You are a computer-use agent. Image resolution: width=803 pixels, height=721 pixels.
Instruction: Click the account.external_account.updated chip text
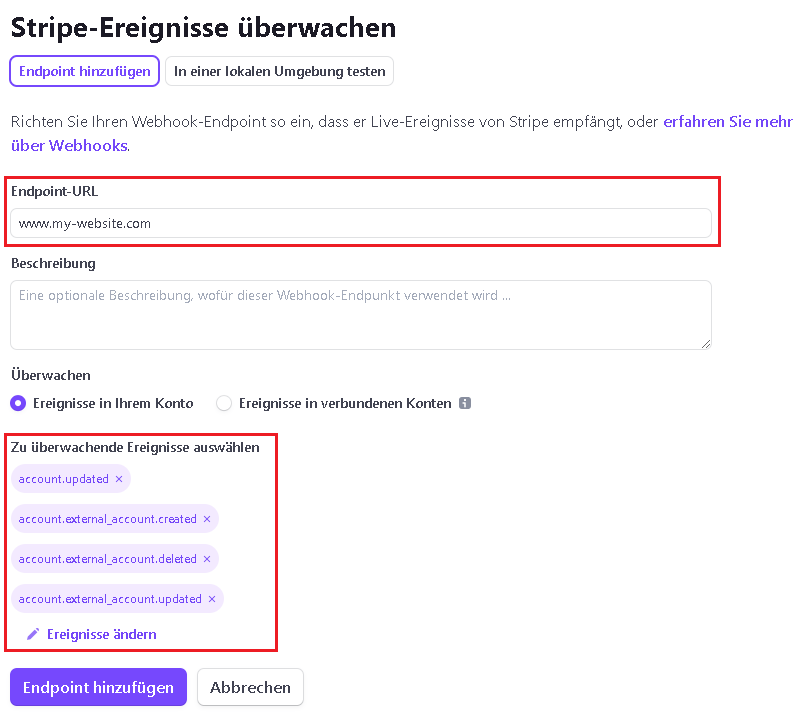(x=110, y=599)
